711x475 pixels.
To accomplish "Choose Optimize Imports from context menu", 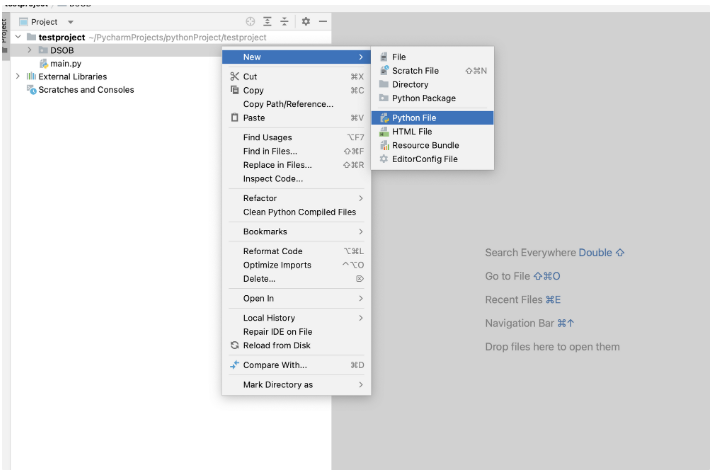I will tap(297, 265).
